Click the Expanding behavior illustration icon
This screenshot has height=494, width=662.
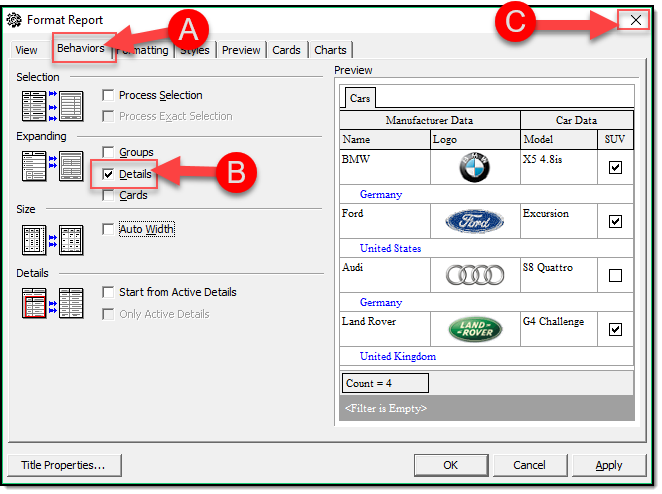52,166
